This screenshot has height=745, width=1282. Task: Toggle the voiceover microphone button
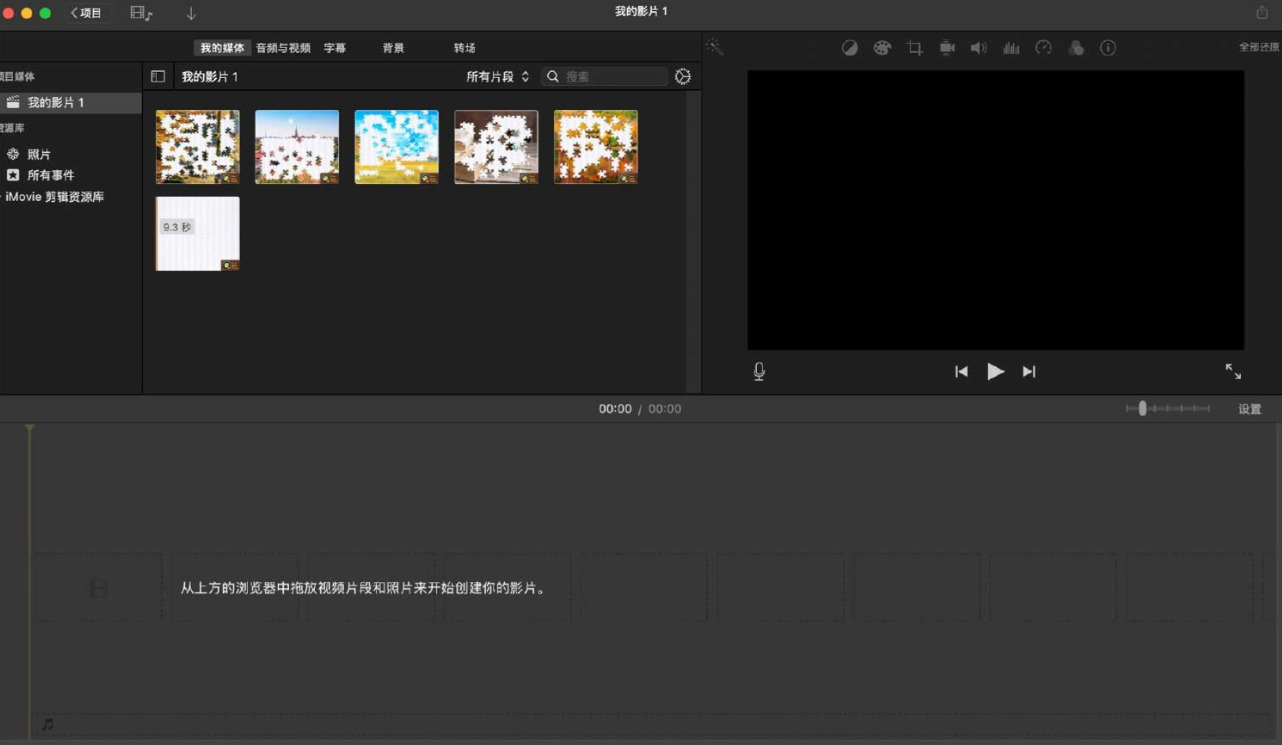tap(759, 371)
